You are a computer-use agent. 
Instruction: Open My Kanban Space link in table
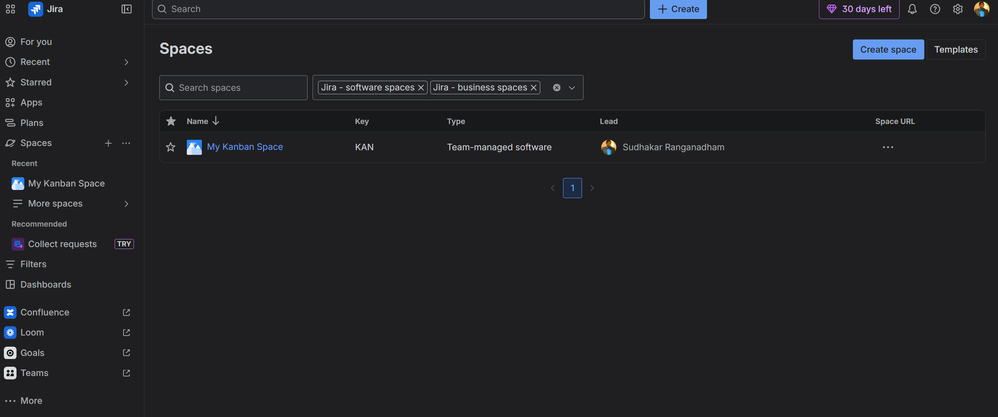[x=245, y=147]
